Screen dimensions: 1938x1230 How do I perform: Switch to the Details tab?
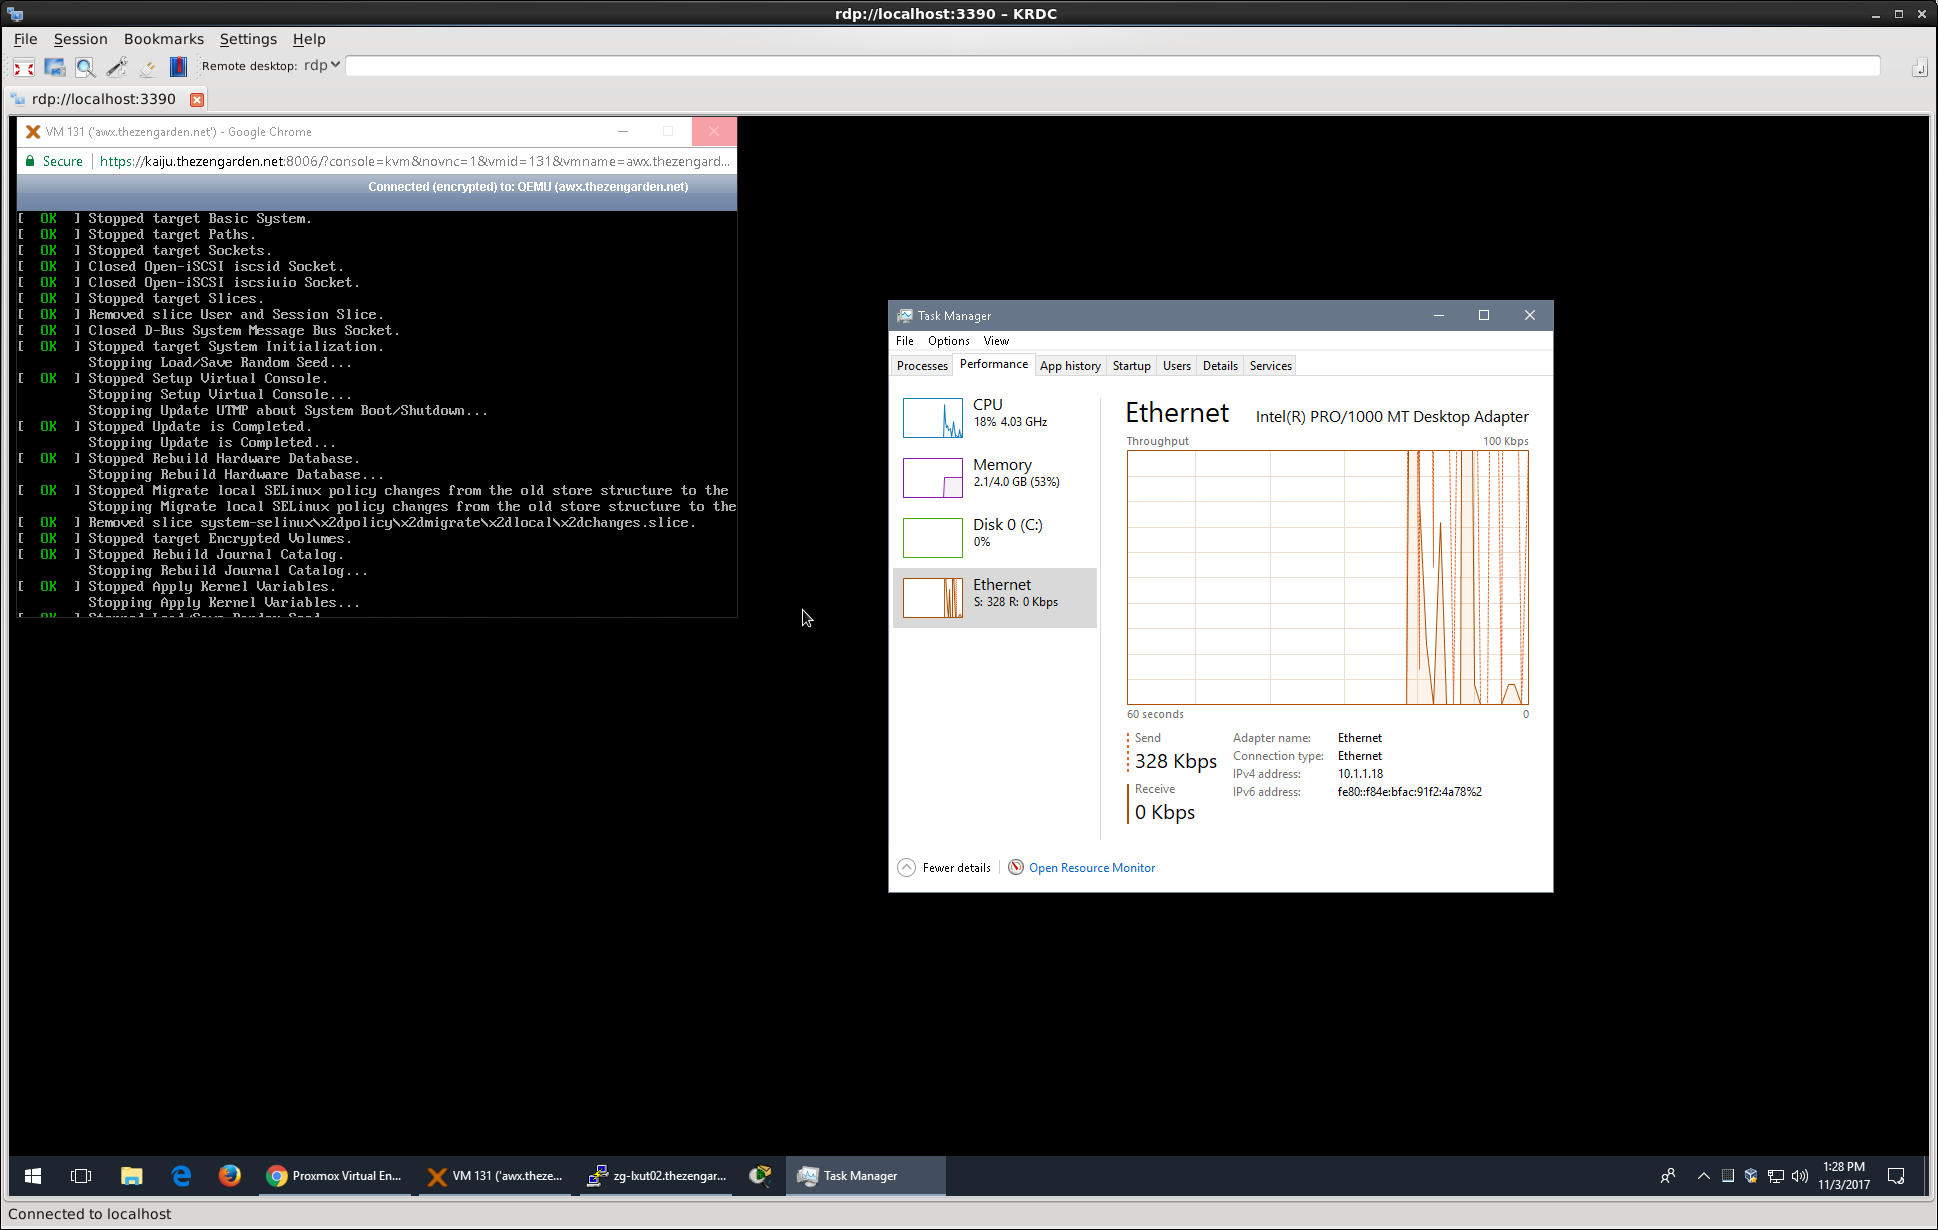pyautogui.click(x=1220, y=366)
